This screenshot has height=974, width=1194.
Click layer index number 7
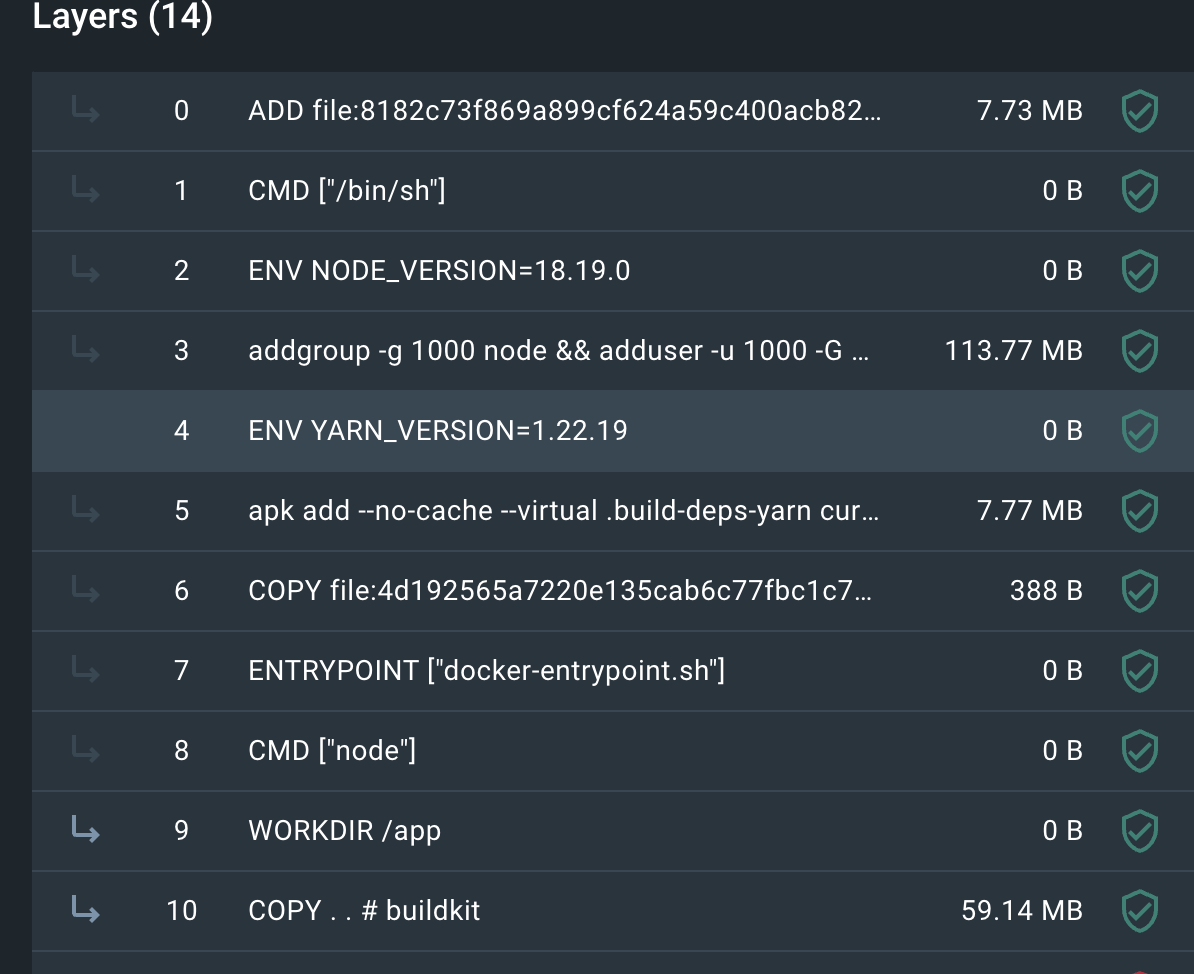[x=181, y=671]
